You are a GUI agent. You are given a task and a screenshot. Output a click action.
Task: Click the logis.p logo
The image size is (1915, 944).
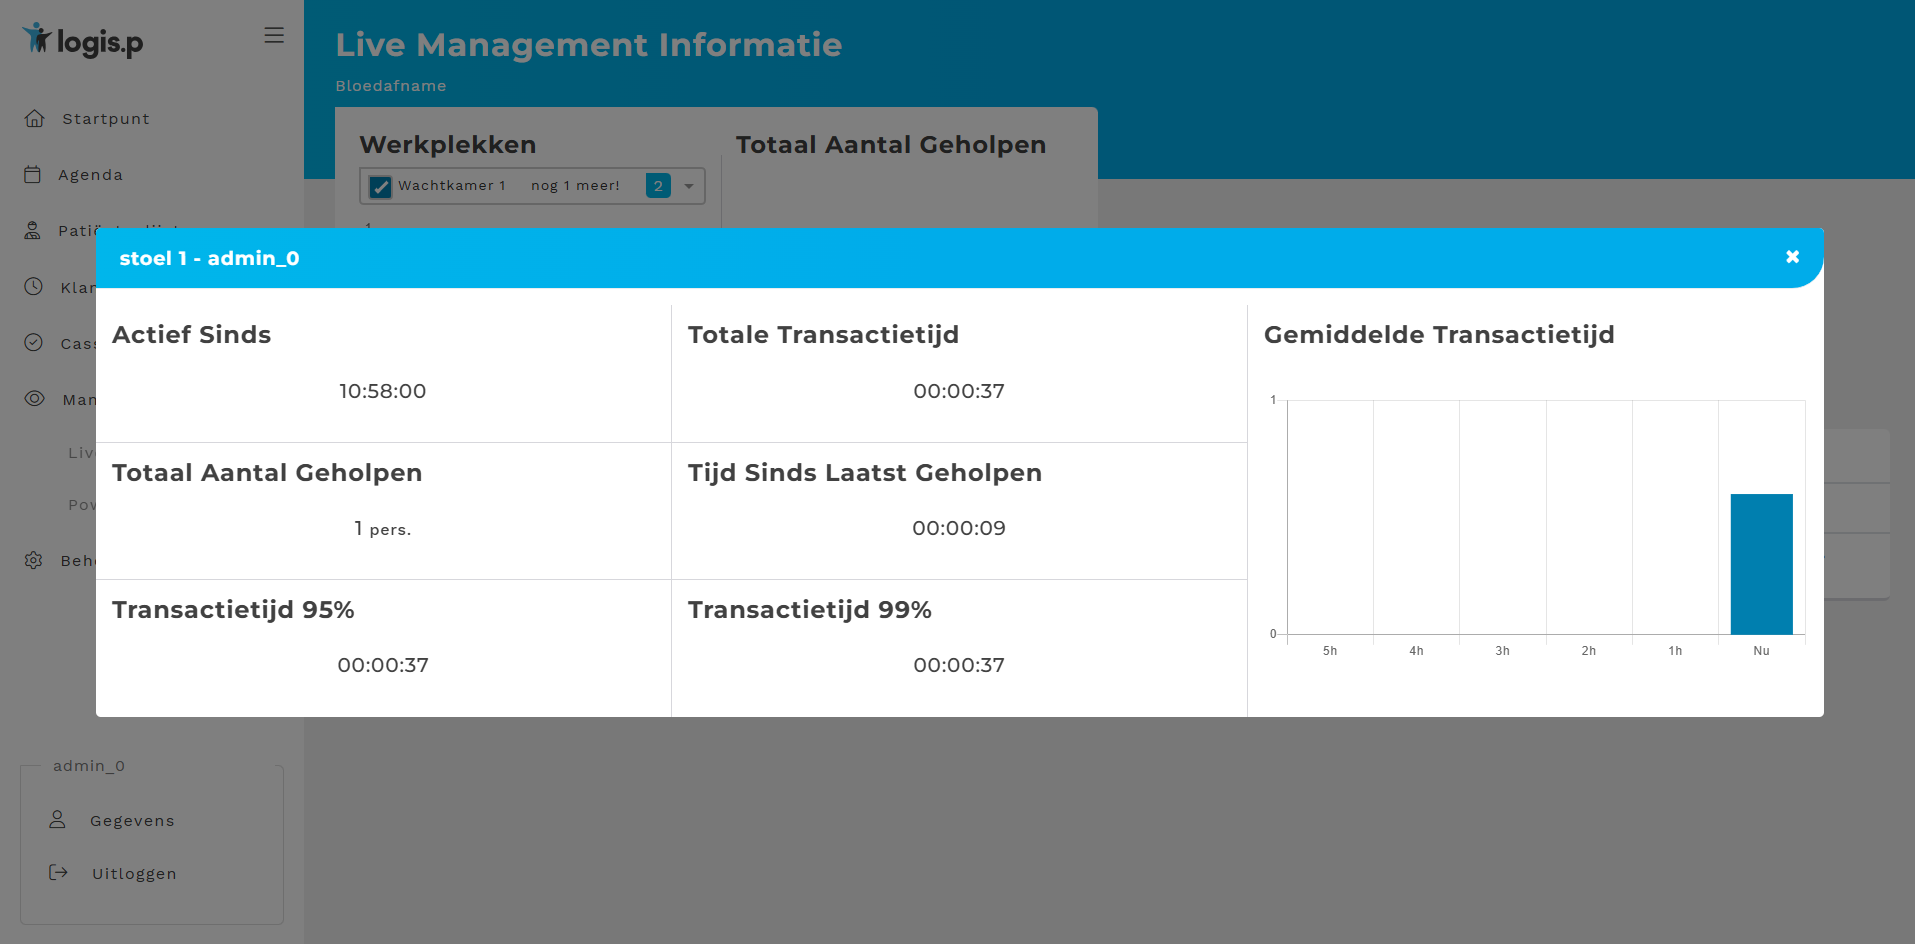tap(84, 40)
